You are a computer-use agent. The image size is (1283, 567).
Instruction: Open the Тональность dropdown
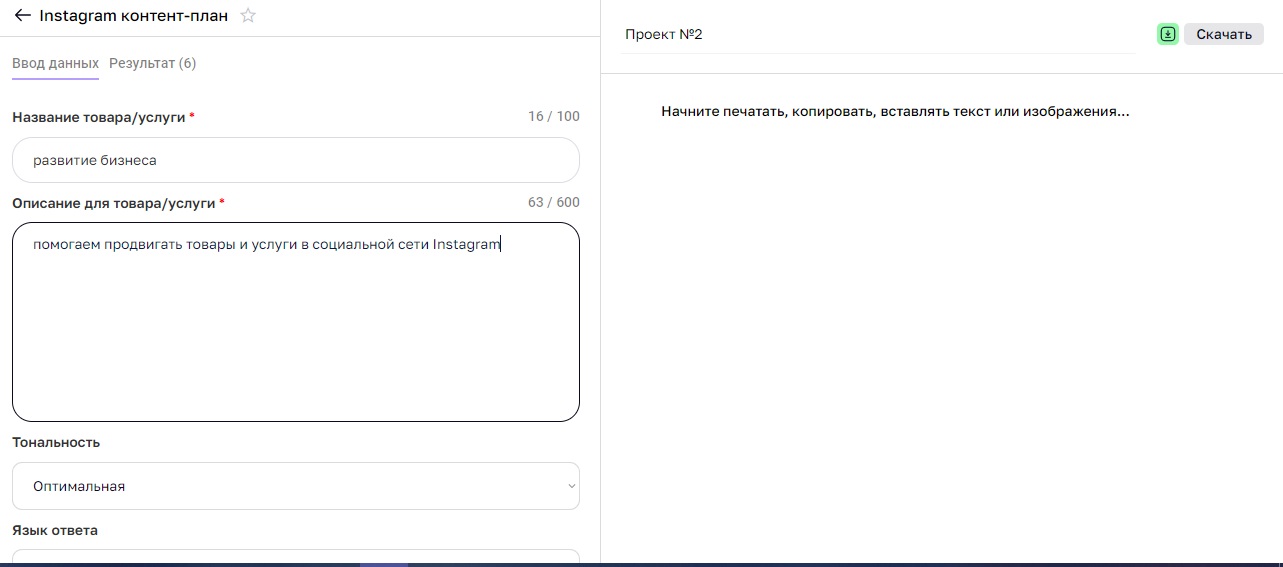click(x=296, y=486)
